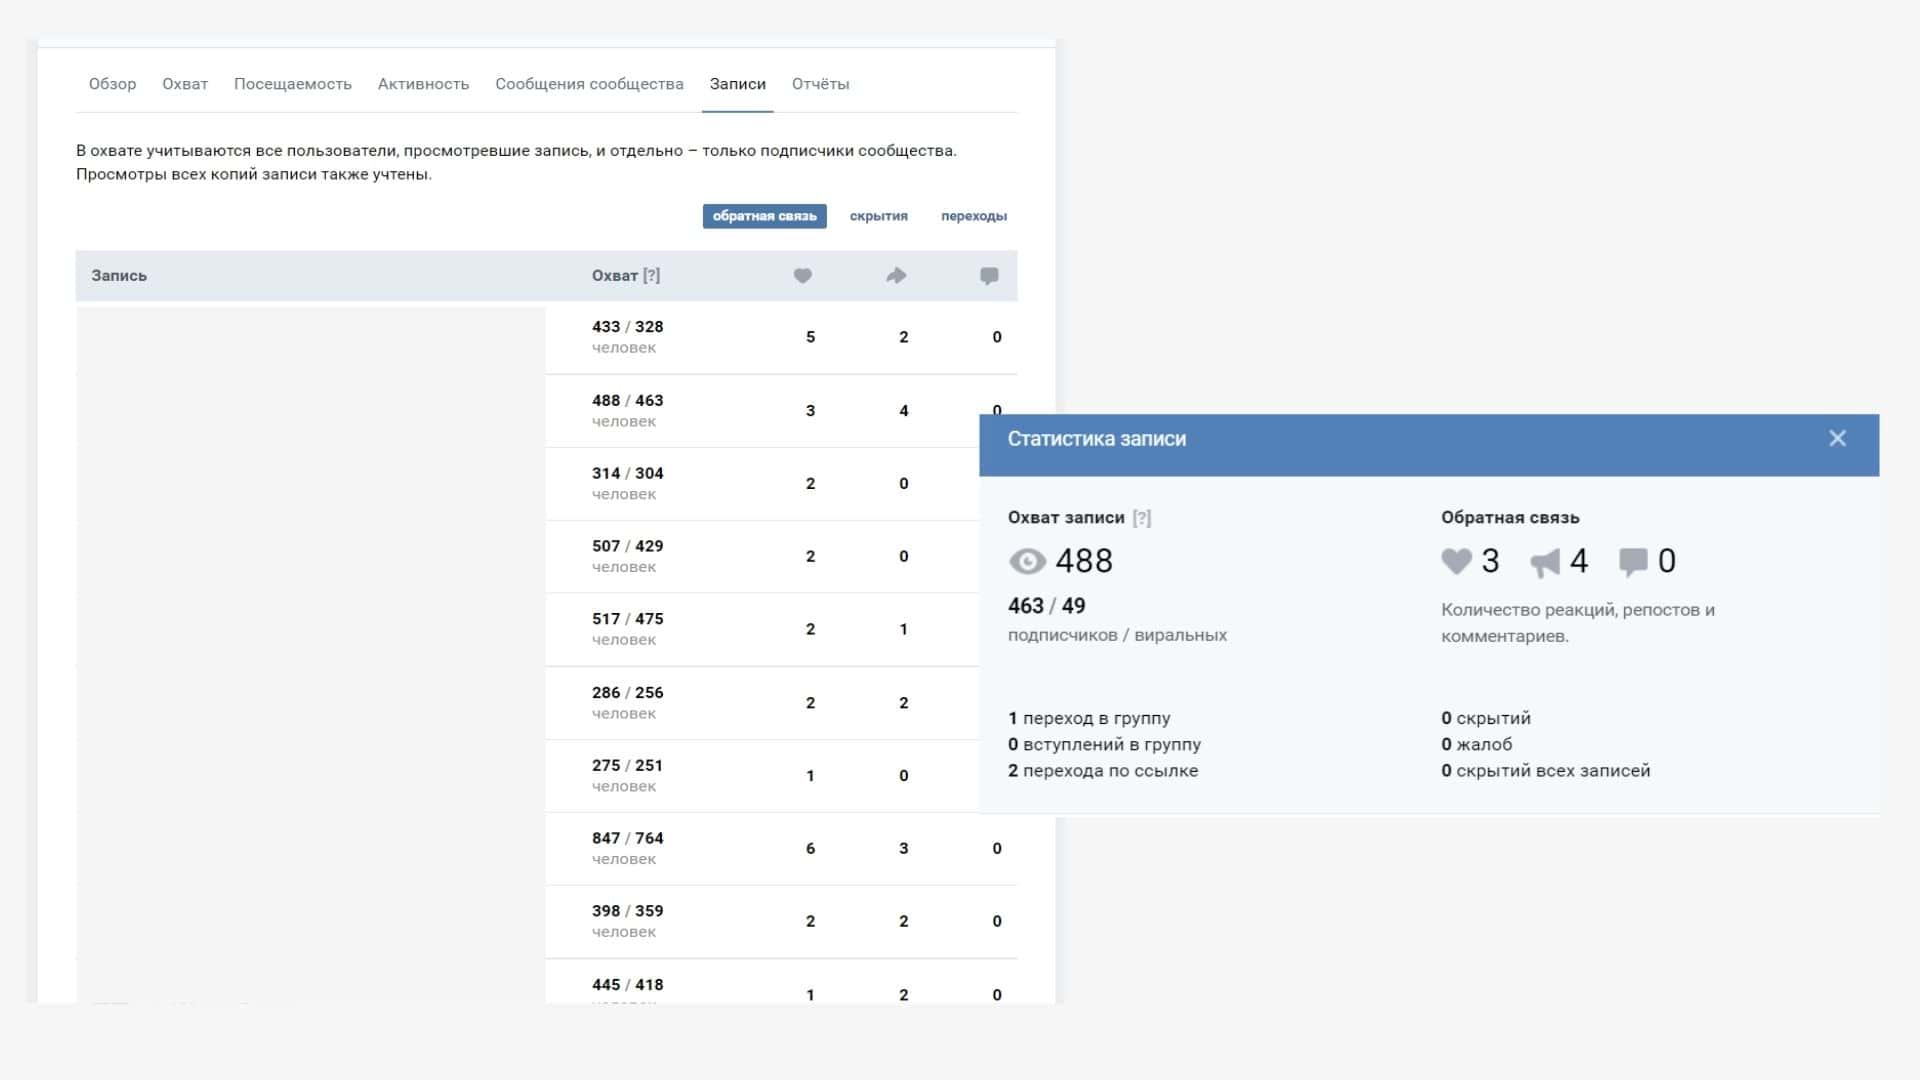
Task: Click the 488 reach number in popup
Action: 1084,561
